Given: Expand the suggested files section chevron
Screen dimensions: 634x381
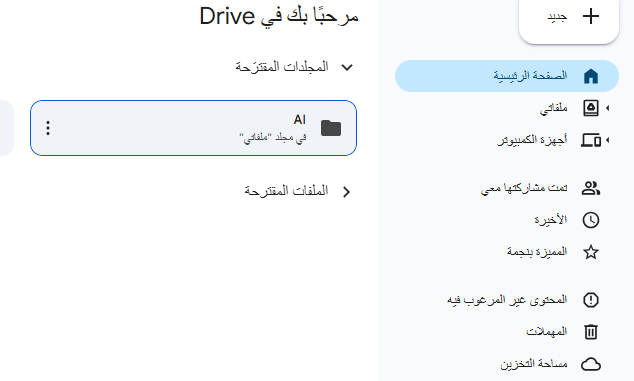Looking at the screenshot, I should [347, 192].
